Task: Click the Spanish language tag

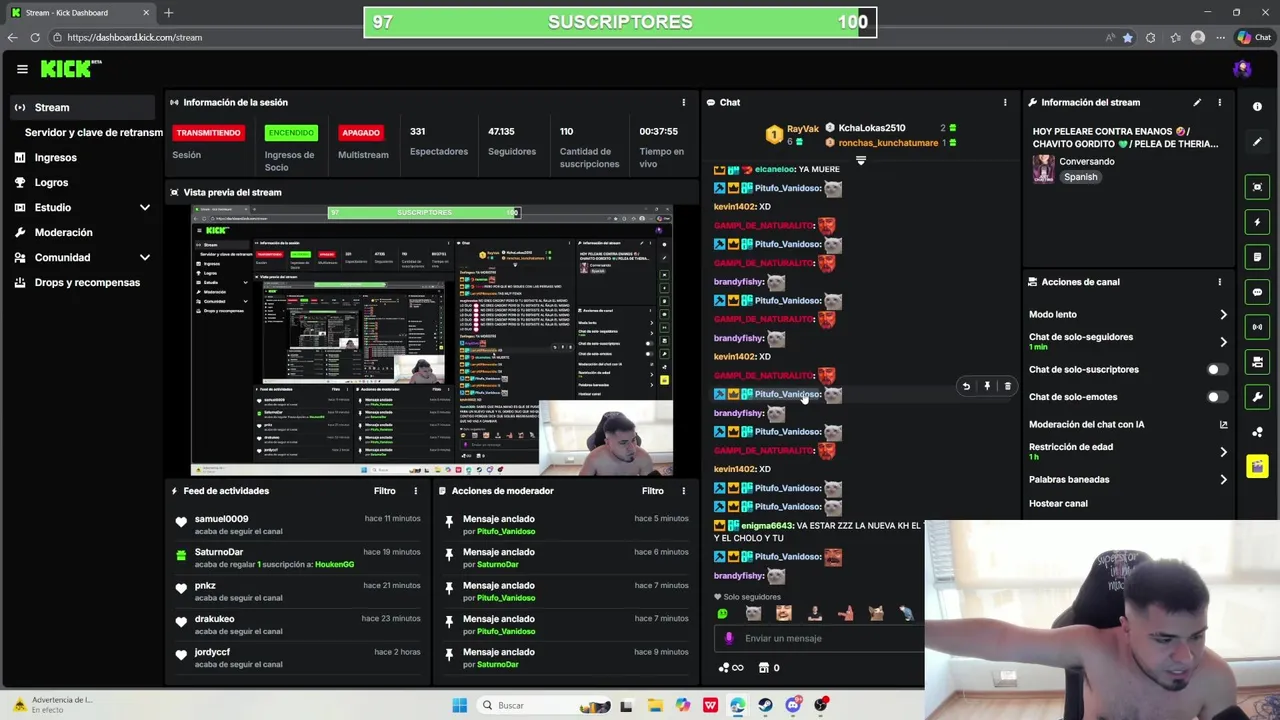Action: pos(1080,177)
